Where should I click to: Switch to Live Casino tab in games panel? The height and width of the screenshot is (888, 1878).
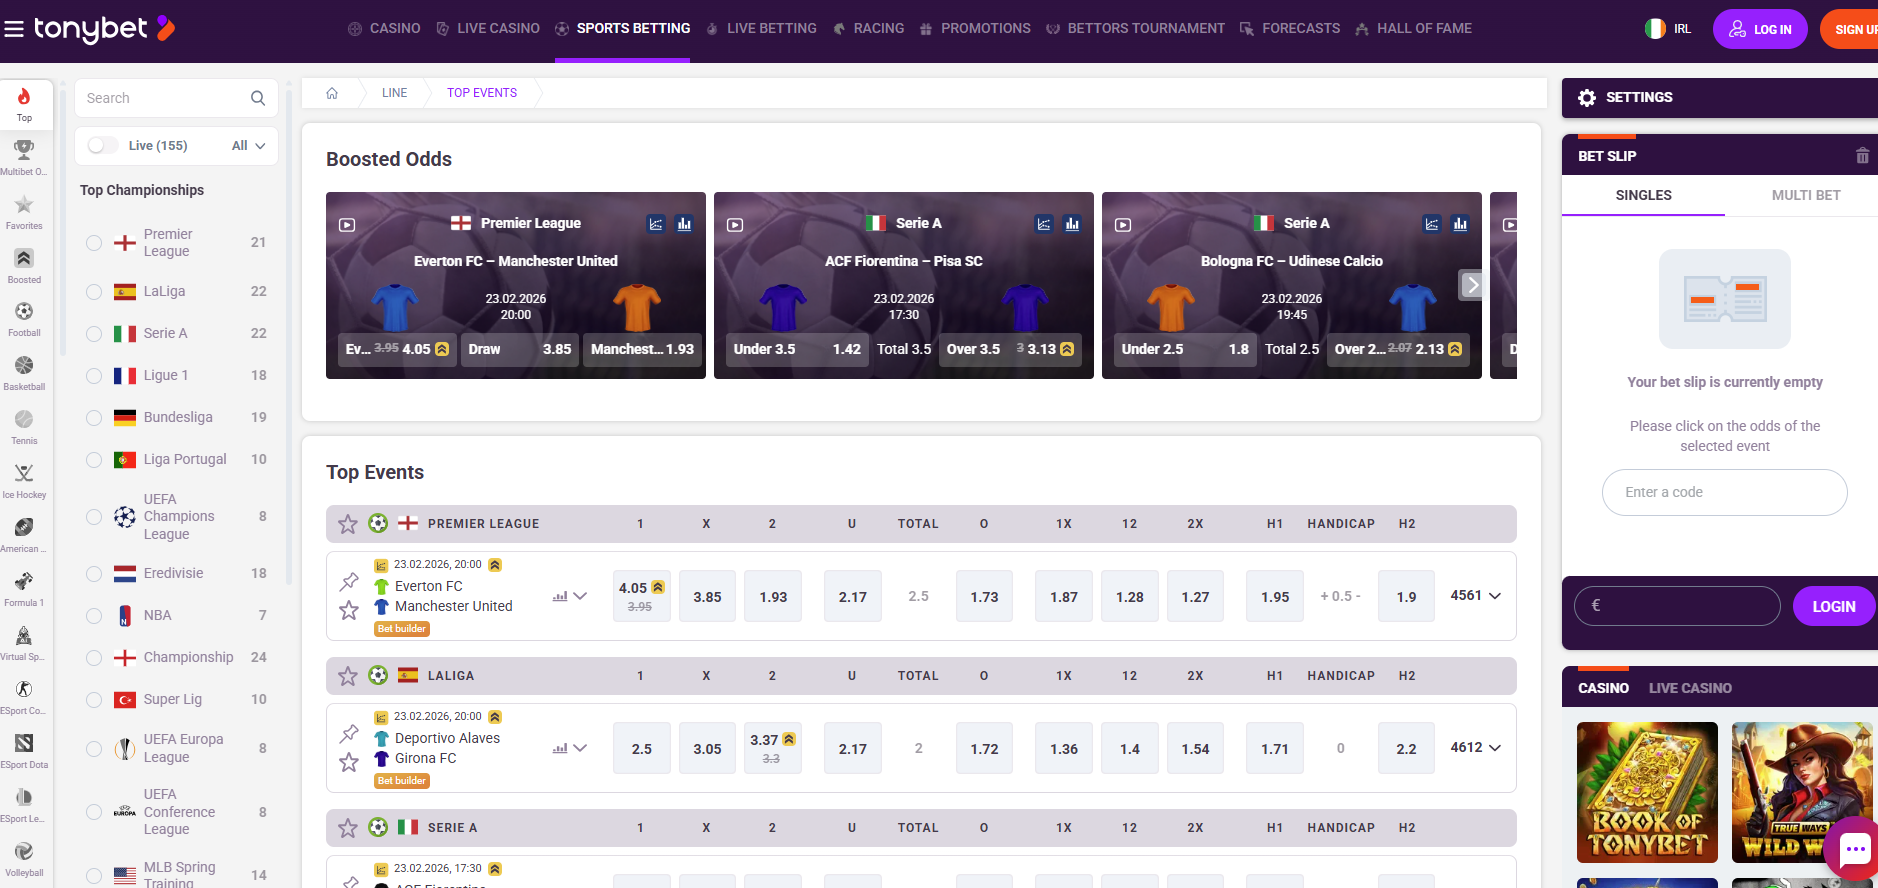point(1690,689)
